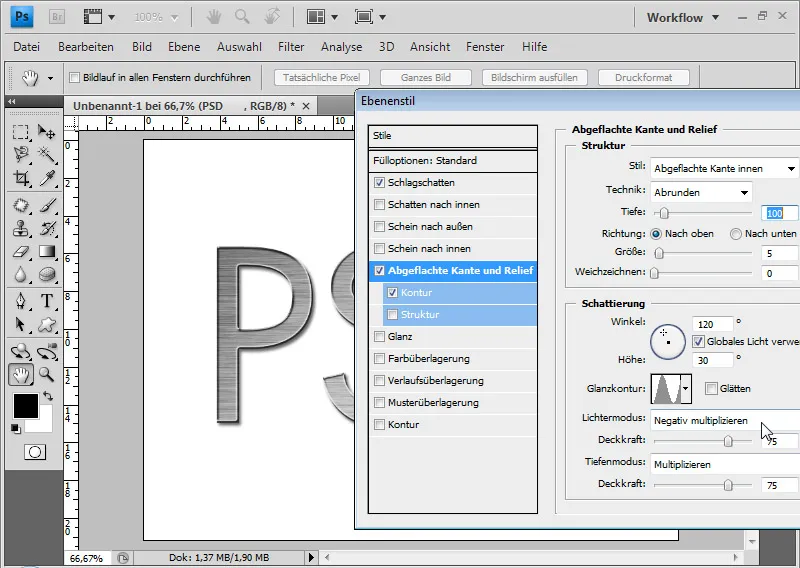Select the Lasso tool
The height and width of the screenshot is (568, 800).
21,154
